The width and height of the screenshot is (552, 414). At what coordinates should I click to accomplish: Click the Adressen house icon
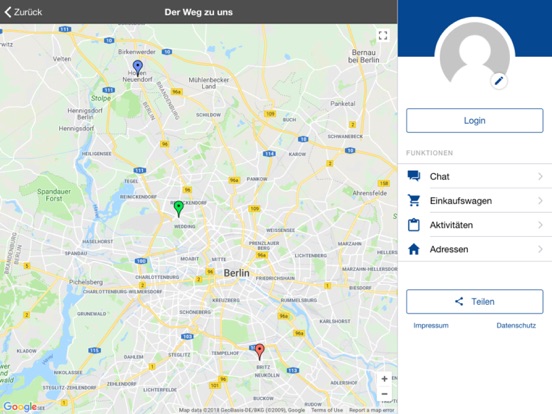click(x=414, y=249)
